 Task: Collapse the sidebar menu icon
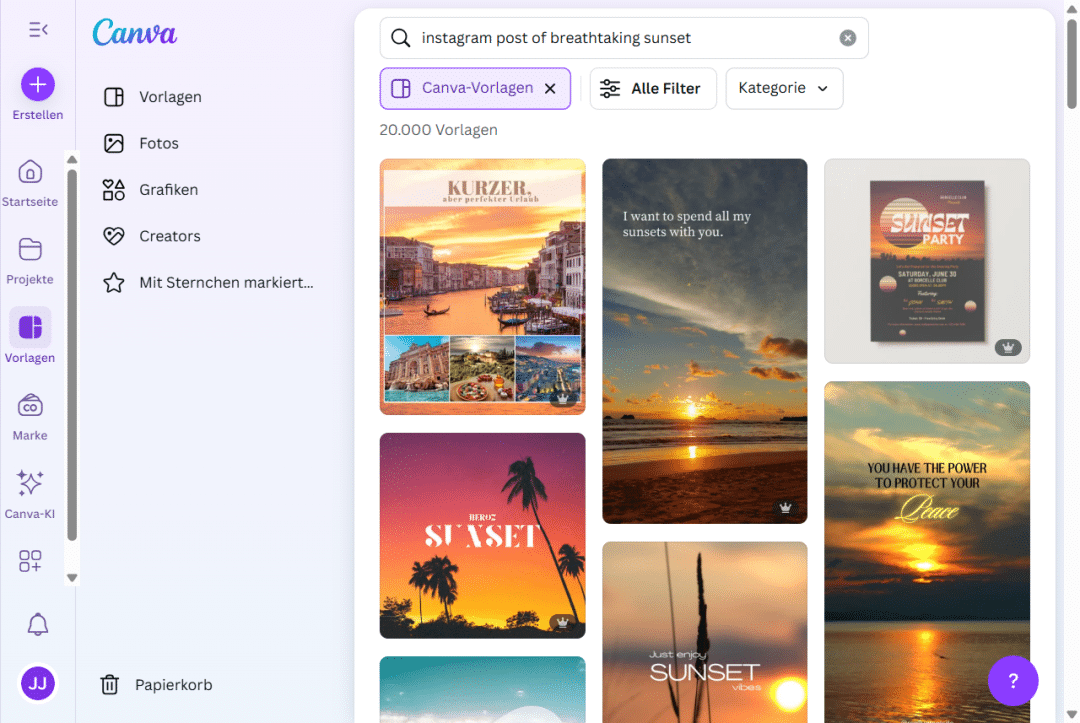[38, 30]
